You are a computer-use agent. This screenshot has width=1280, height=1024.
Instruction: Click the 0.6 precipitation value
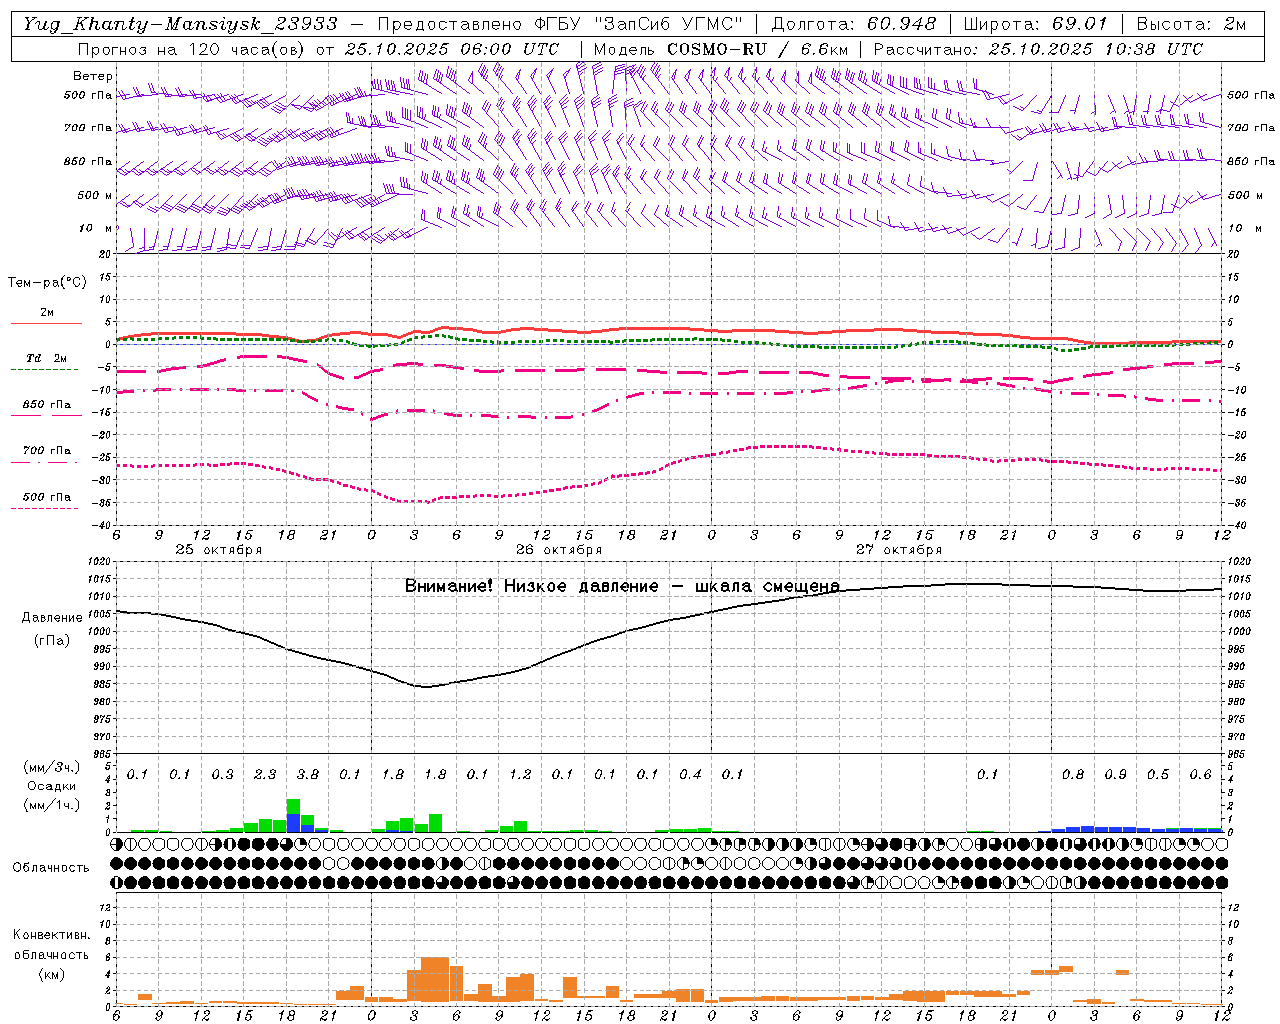tap(1201, 775)
